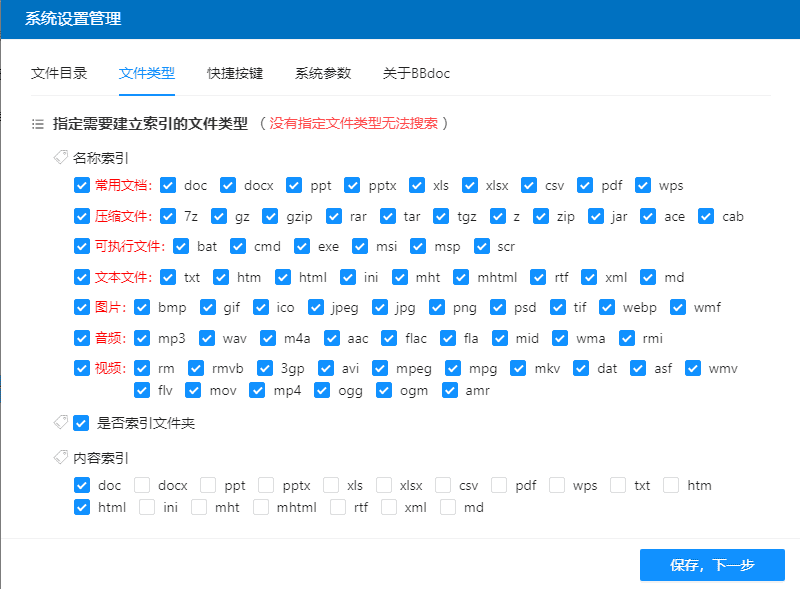Uncheck the 7z checkbox
This screenshot has height=589, width=800.
(168, 216)
